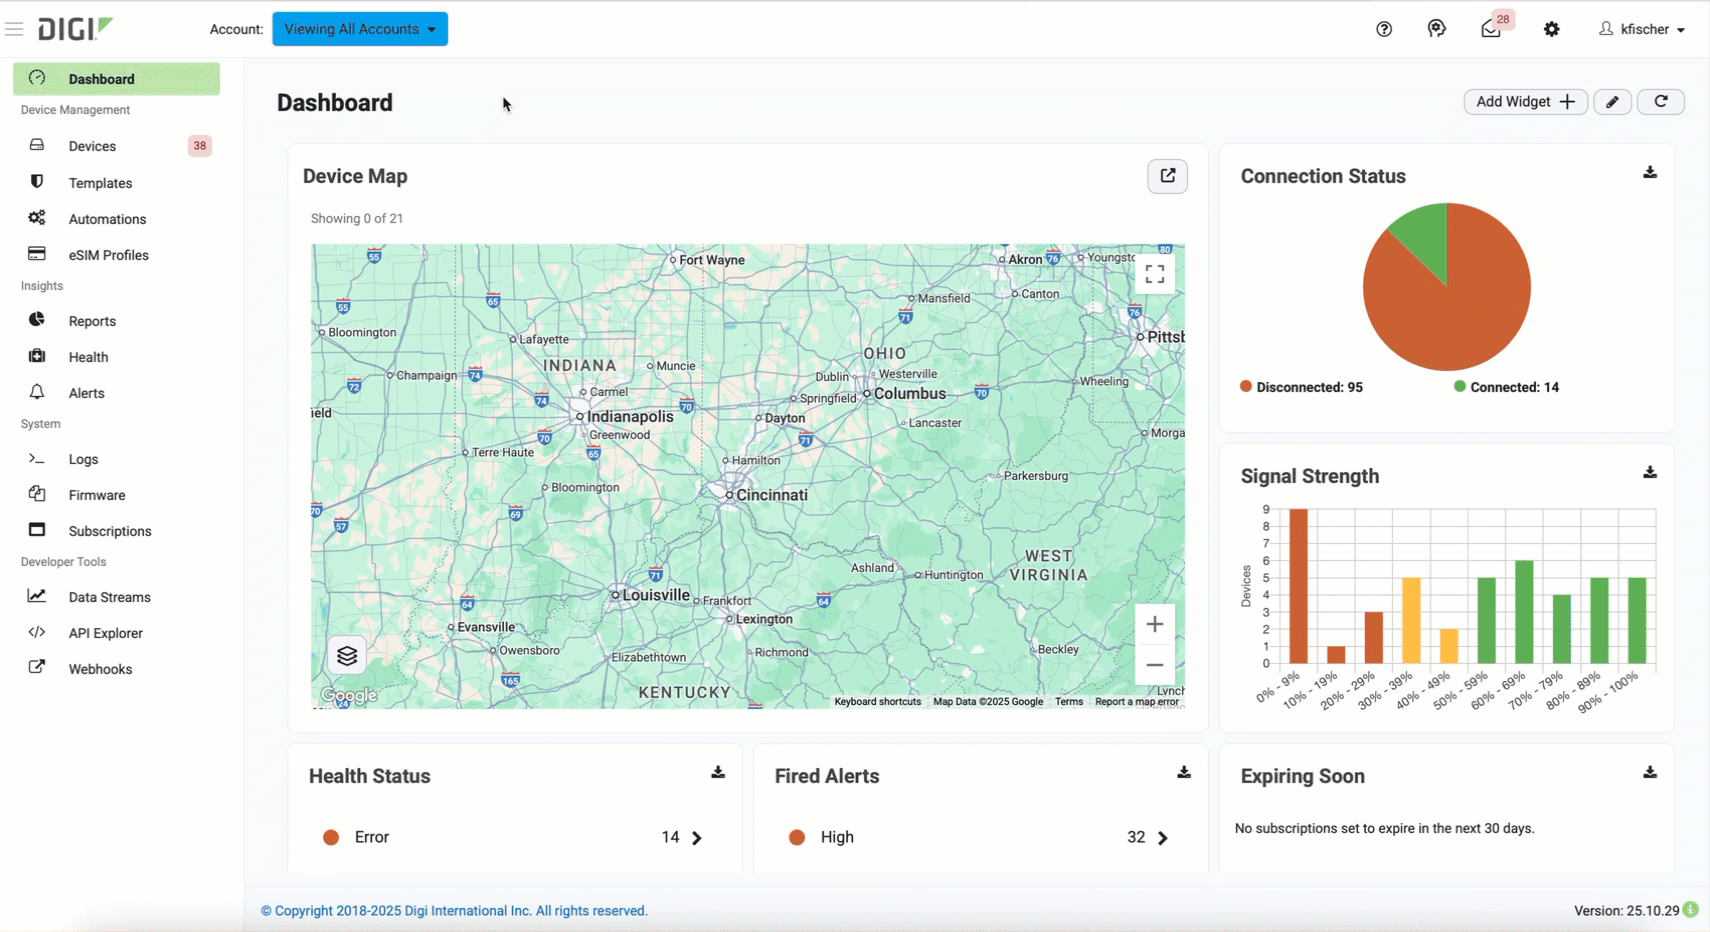Click the Add Widget button
Viewport: 1710px width, 932px height.
pos(1525,102)
